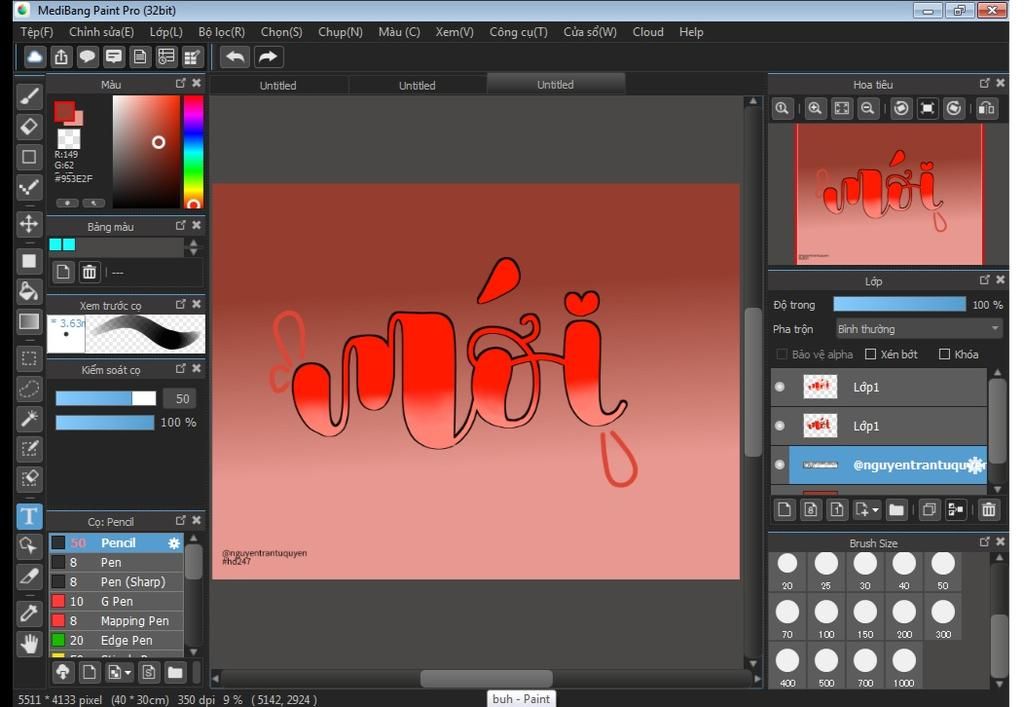Open the Pha trộn blend mode dropdown
The image size is (1024, 707).
coord(918,329)
